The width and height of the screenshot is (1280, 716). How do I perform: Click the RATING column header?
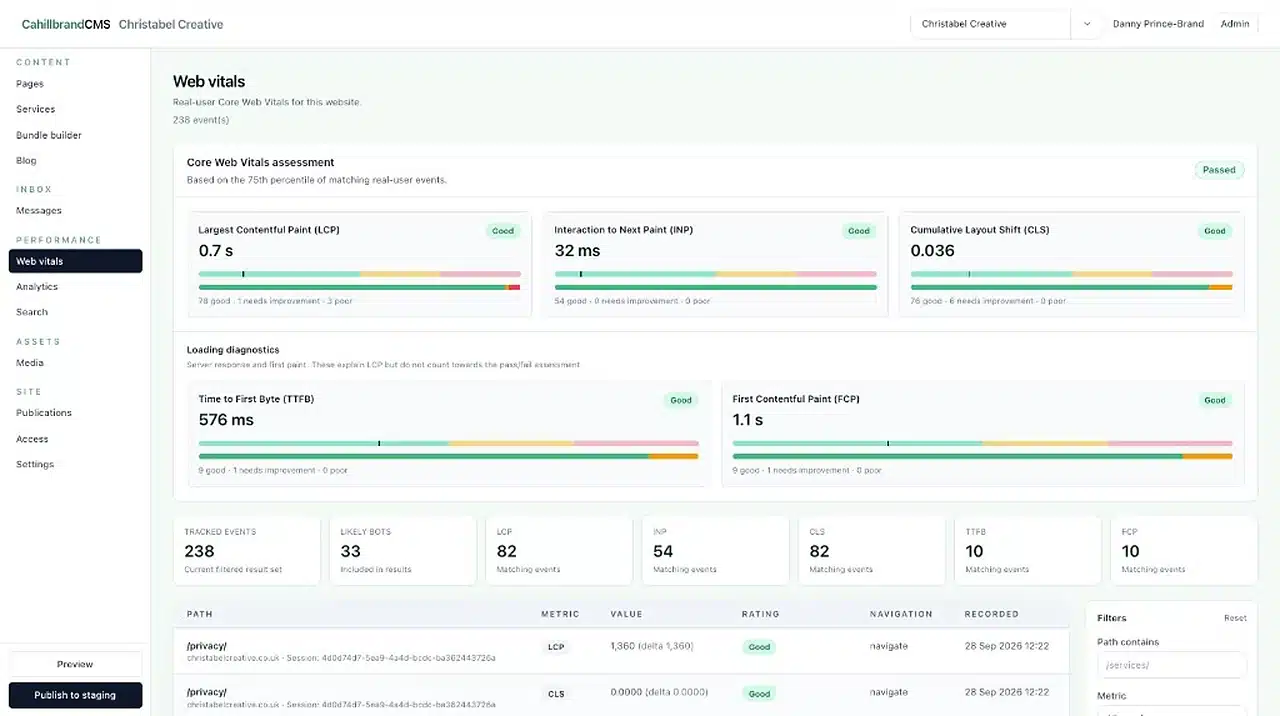pyautogui.click(x=760, y=614)
